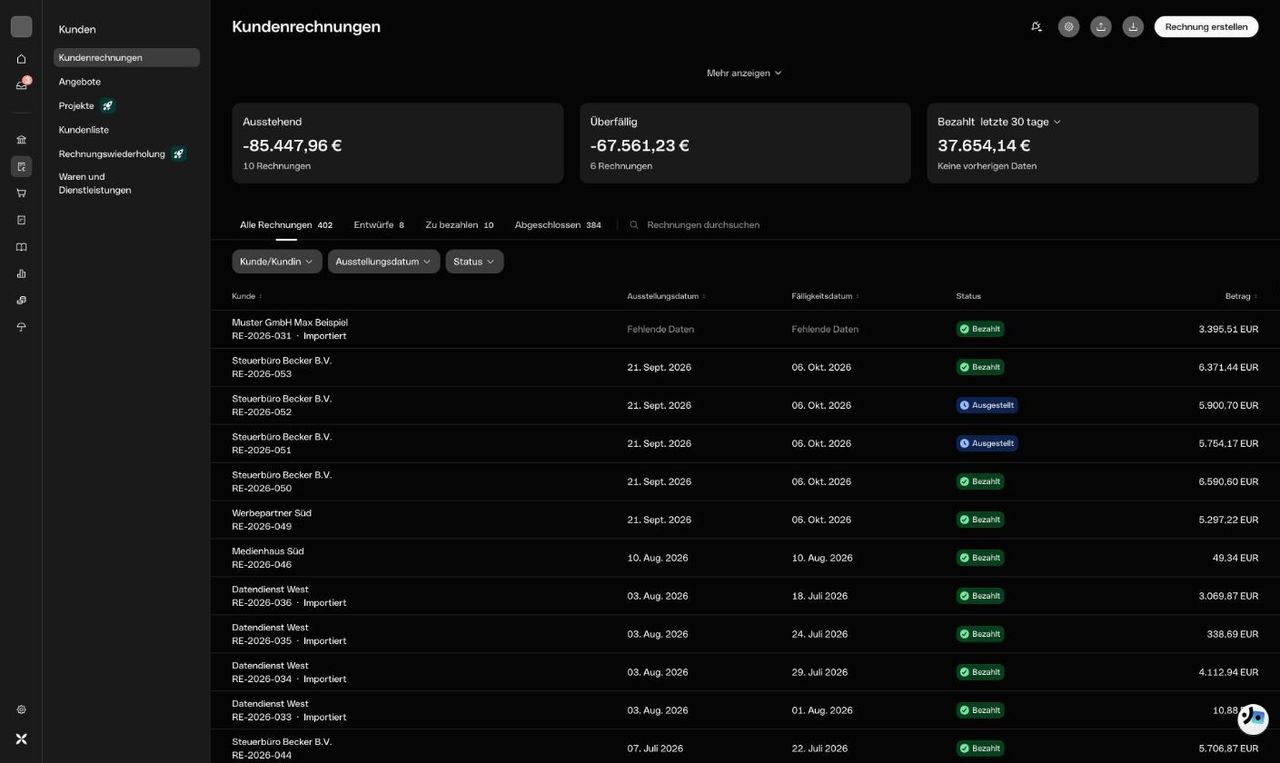The height and width of the screenshot is (763, 1280).
Task: Click the Rechnung erstellen button
Action: coord(1206,27)
